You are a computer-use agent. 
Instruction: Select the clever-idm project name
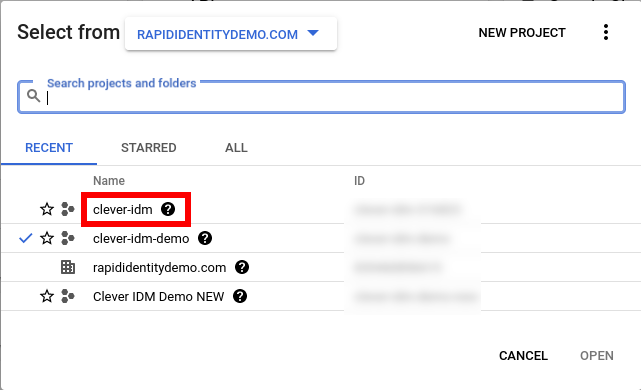123,209
